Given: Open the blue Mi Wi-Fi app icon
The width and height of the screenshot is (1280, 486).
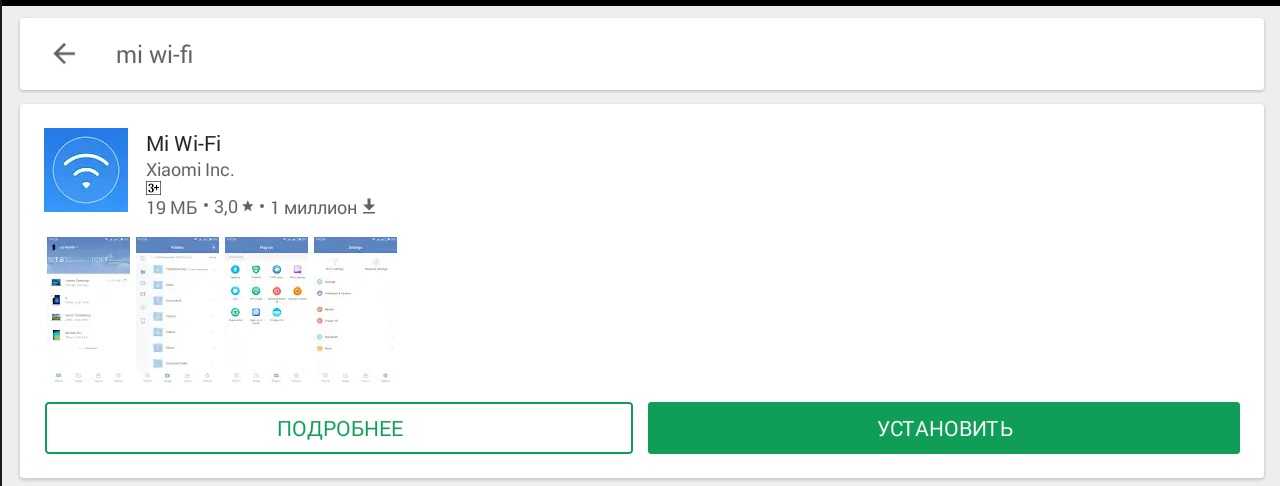Looking at the screenshot, I should pyautogui.click(x=86, y=170).
